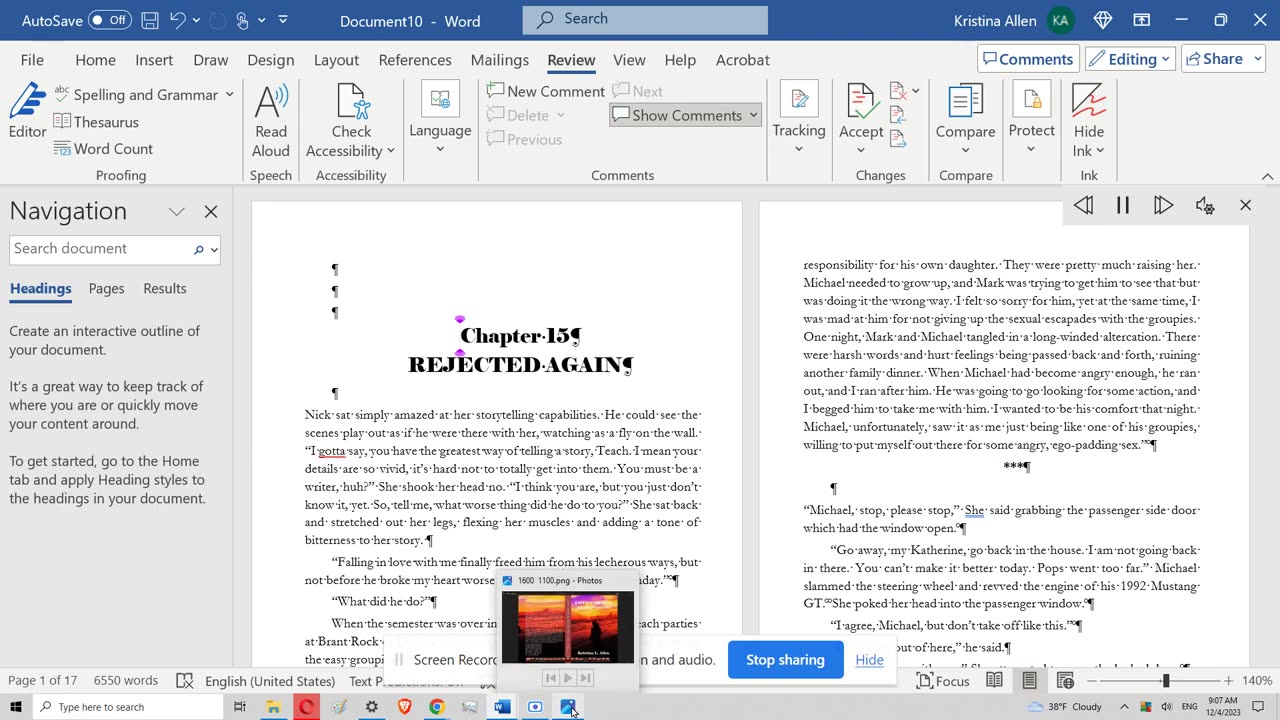Expand Spelling and Grammar dropdown arrow
1280x720 pixels.
tap(229, 95)
